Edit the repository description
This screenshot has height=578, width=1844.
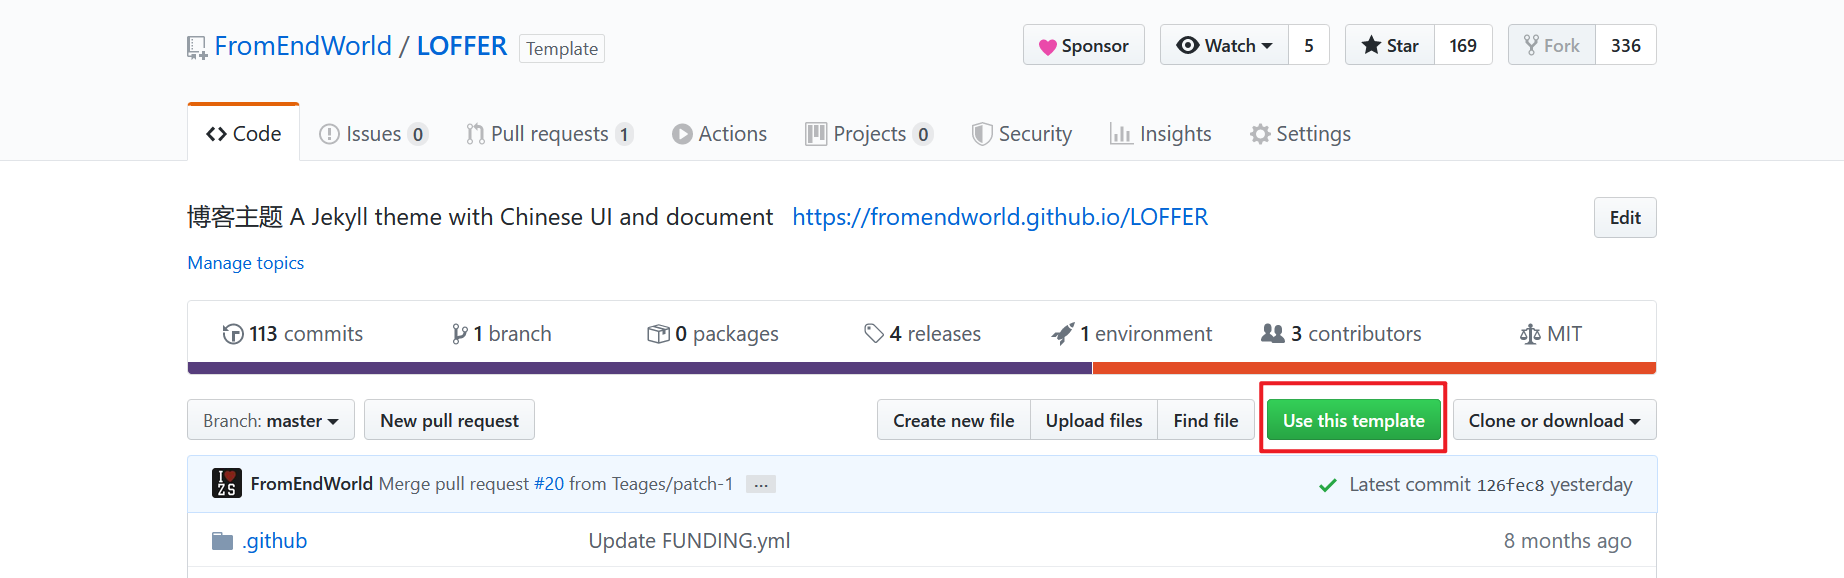click(1625, 217)
